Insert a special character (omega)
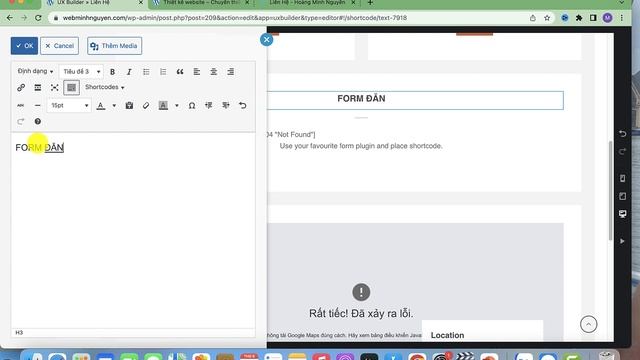The image size is (640, 360). [192, 105]
